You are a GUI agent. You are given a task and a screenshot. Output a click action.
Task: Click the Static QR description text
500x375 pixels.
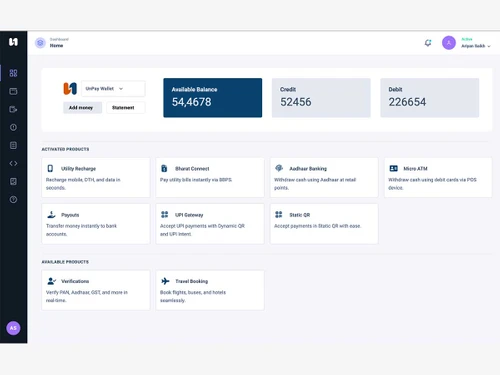click(x=317, y=226)
